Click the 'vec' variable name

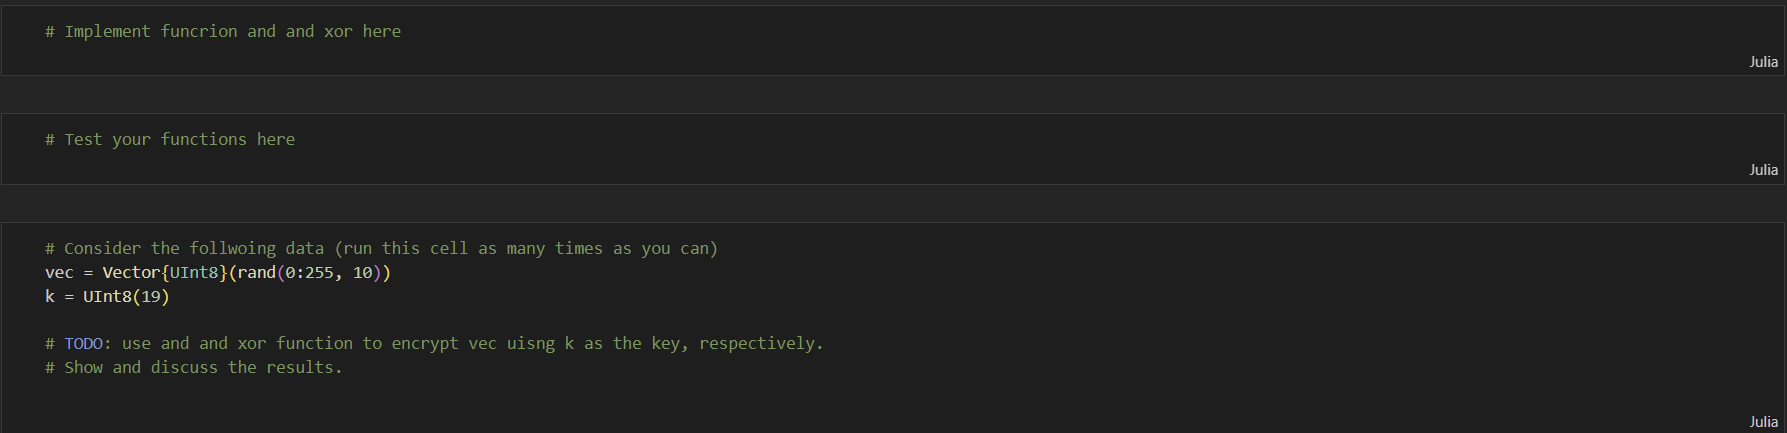59,272
